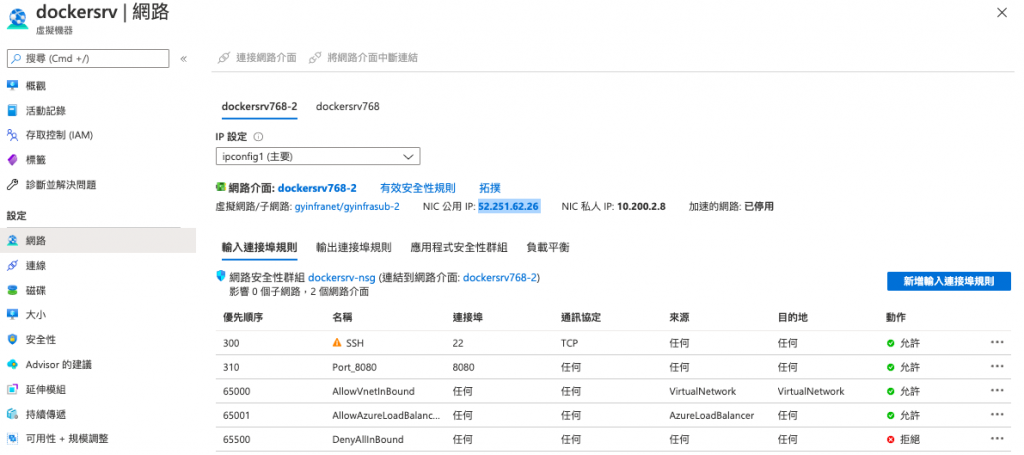Switch to dockersrv768 interface tab
The height and width of the screenshot is (455, 1024).
point(347,106)
